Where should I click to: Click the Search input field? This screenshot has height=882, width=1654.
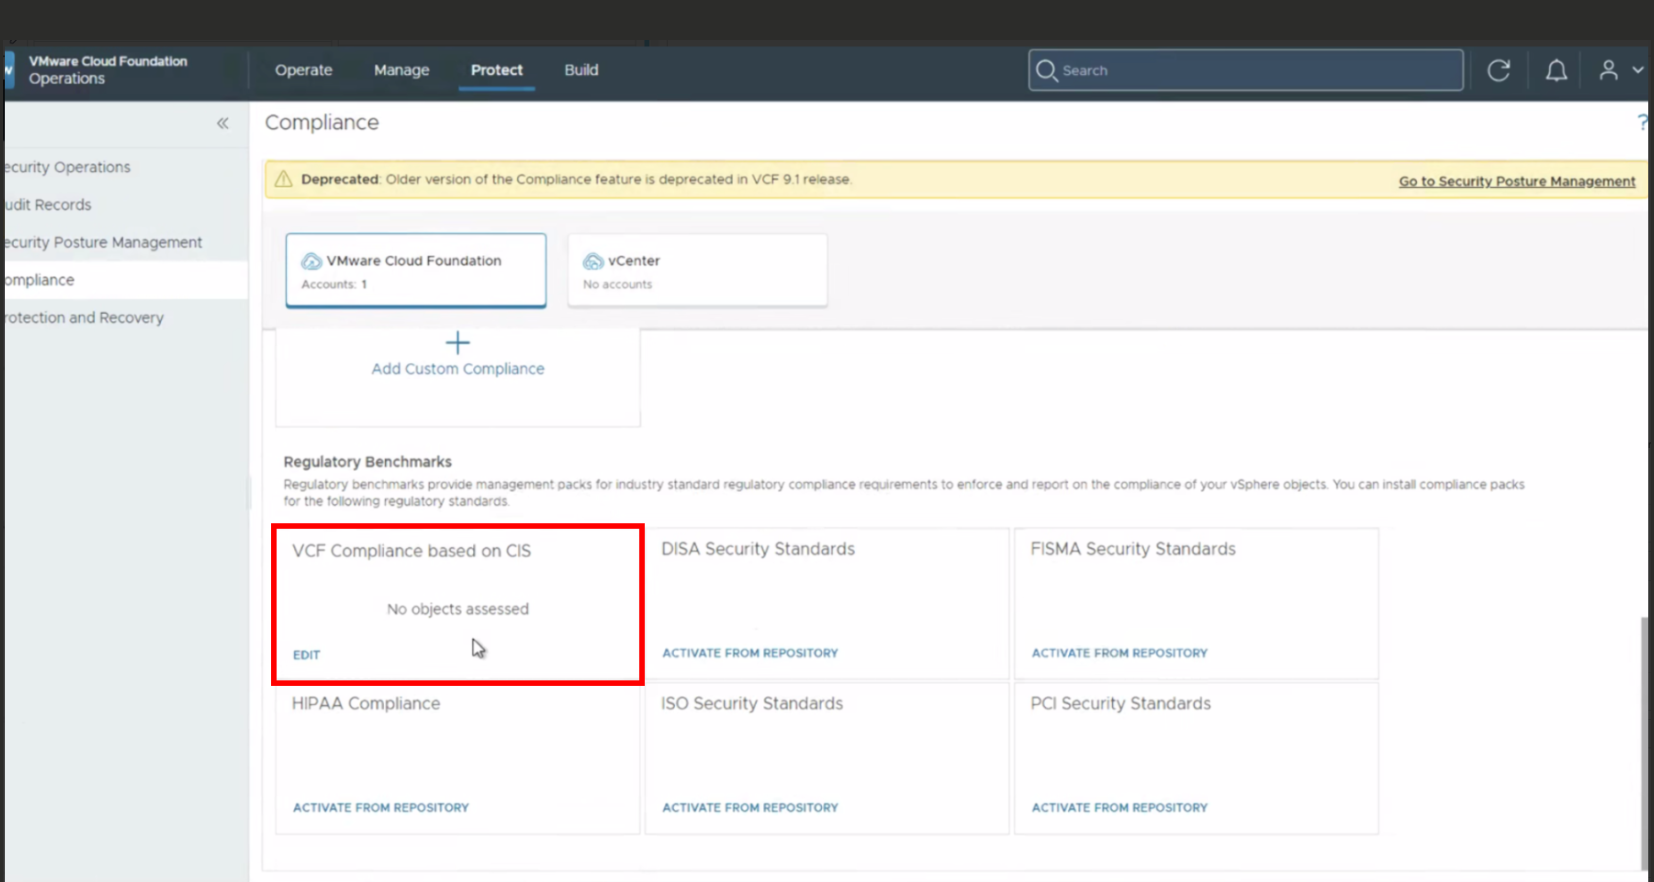[1246, 70]
